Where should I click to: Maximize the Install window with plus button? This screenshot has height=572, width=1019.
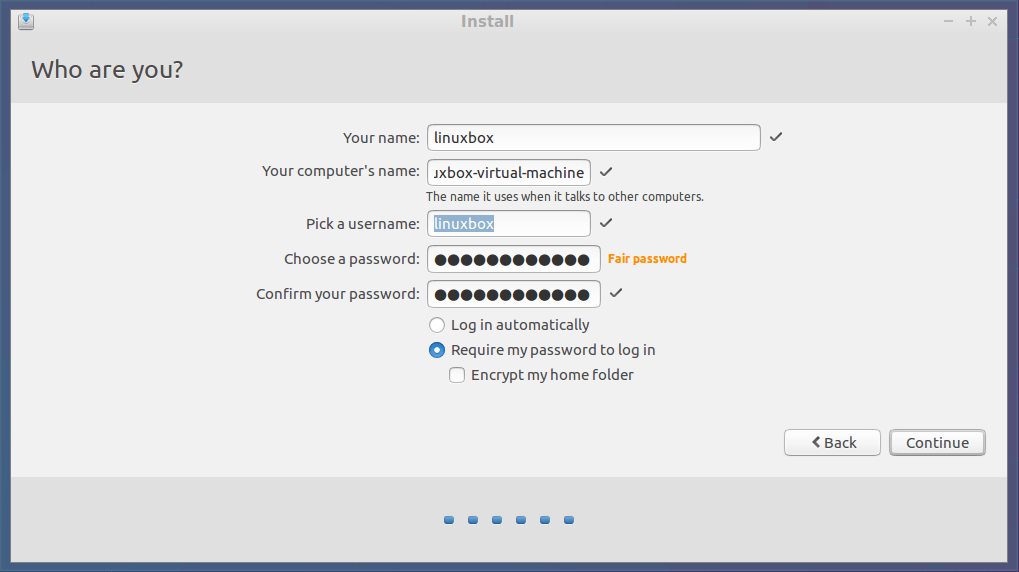point(970,21)
